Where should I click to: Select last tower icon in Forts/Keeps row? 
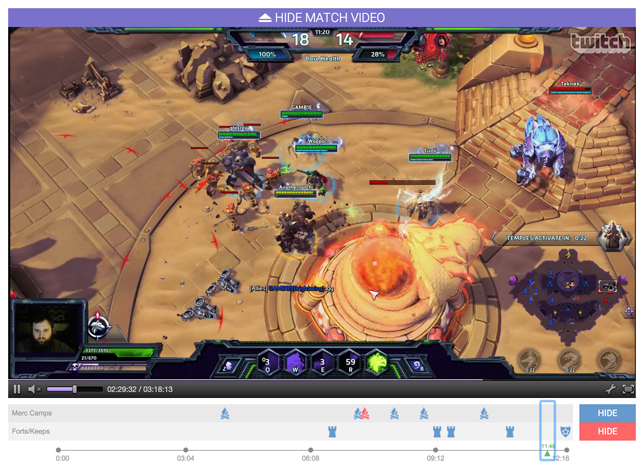(510, 431)
